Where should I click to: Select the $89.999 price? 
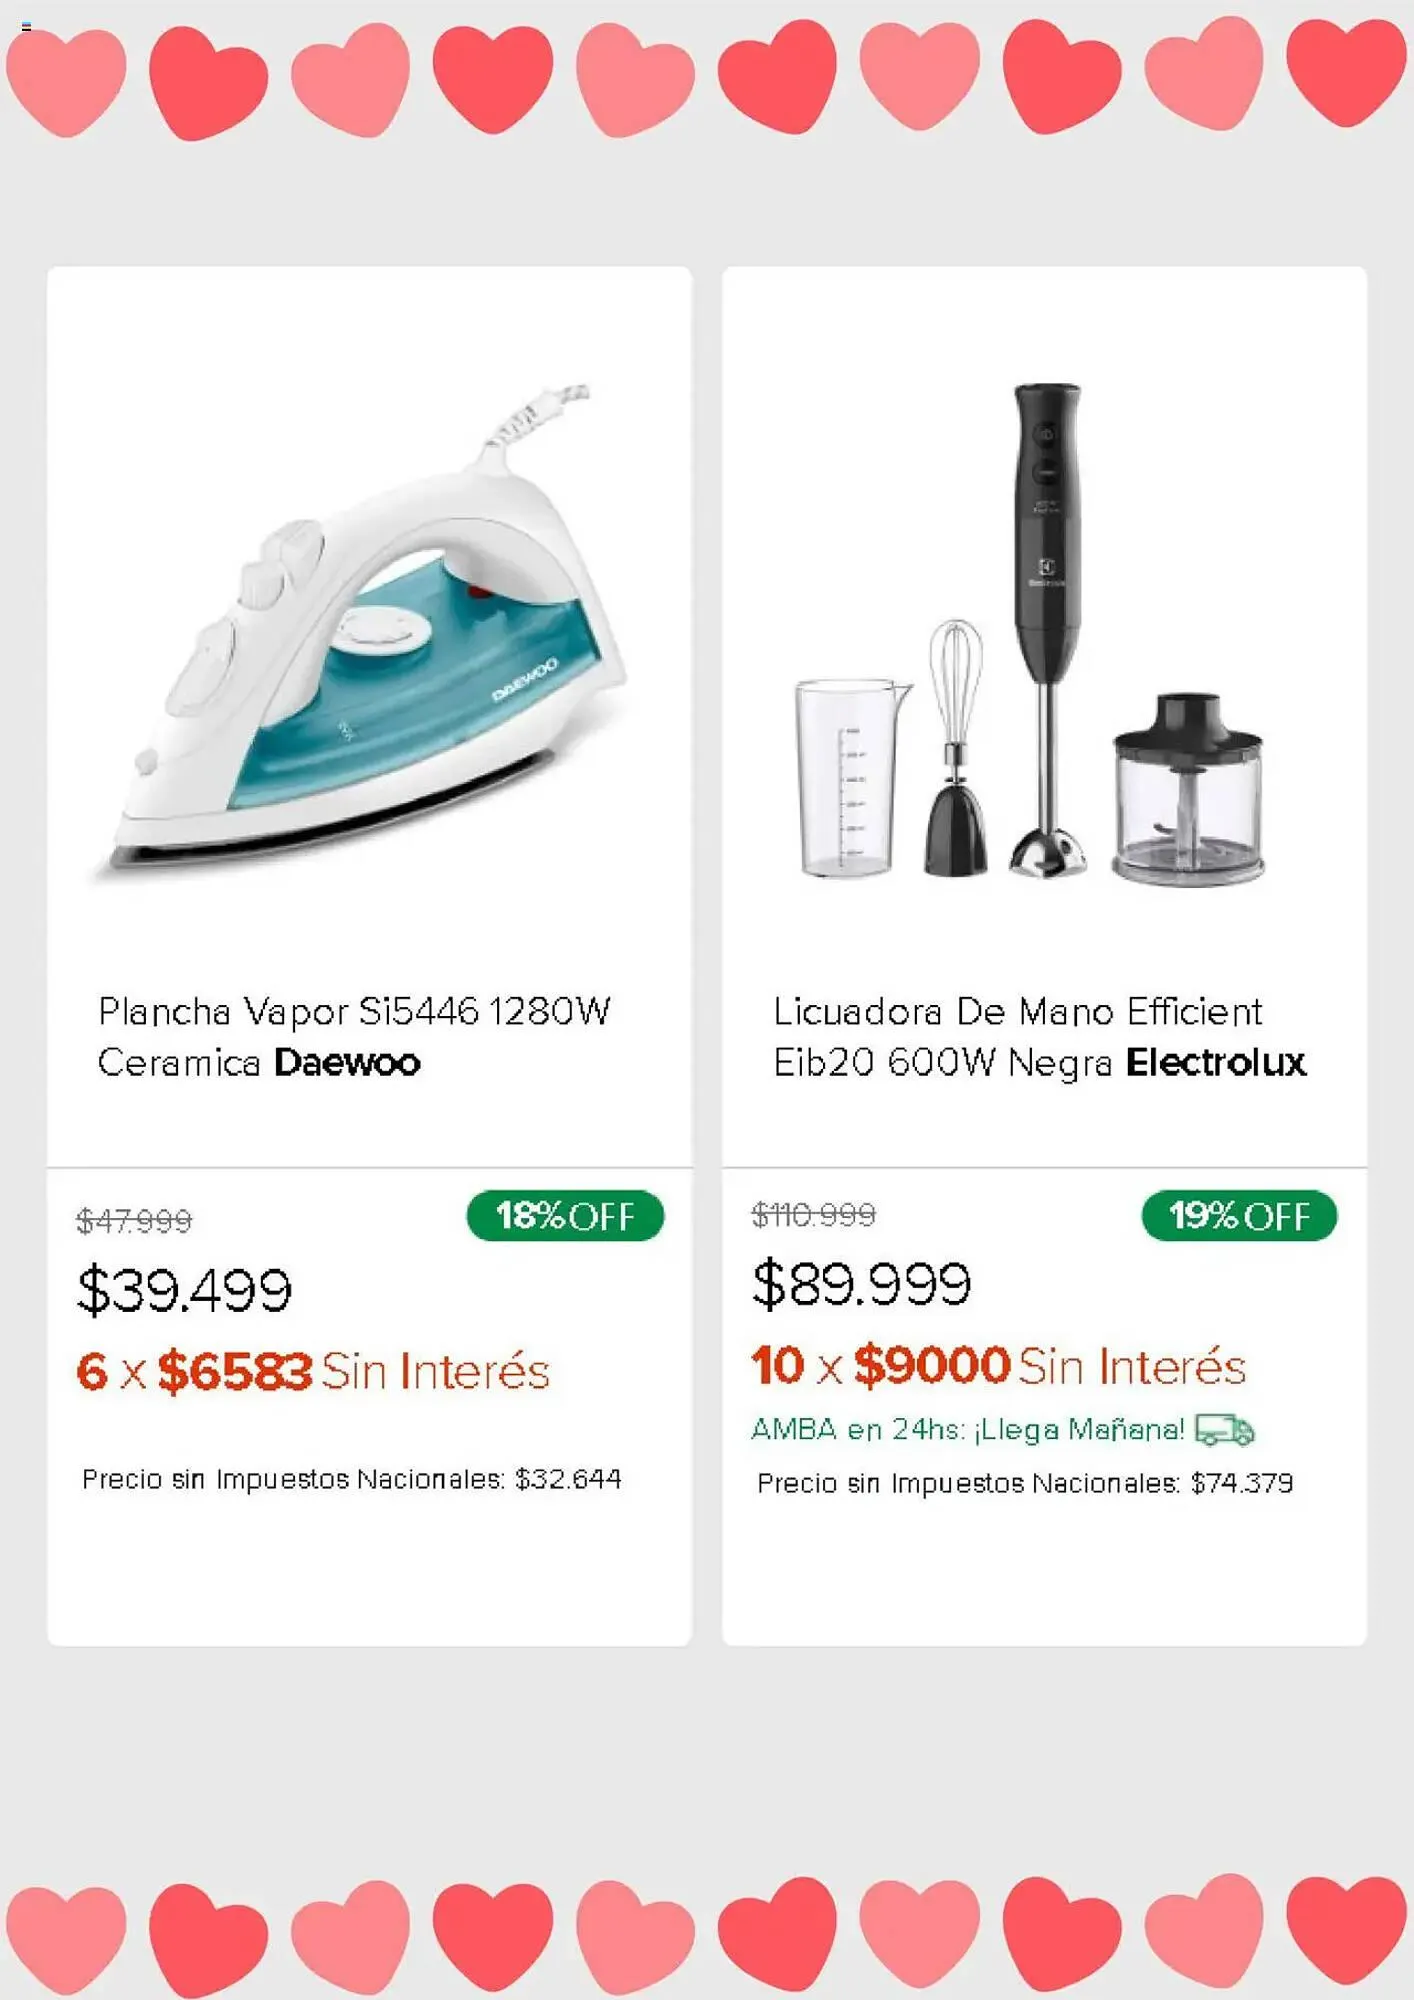(x=861, y=1285)
